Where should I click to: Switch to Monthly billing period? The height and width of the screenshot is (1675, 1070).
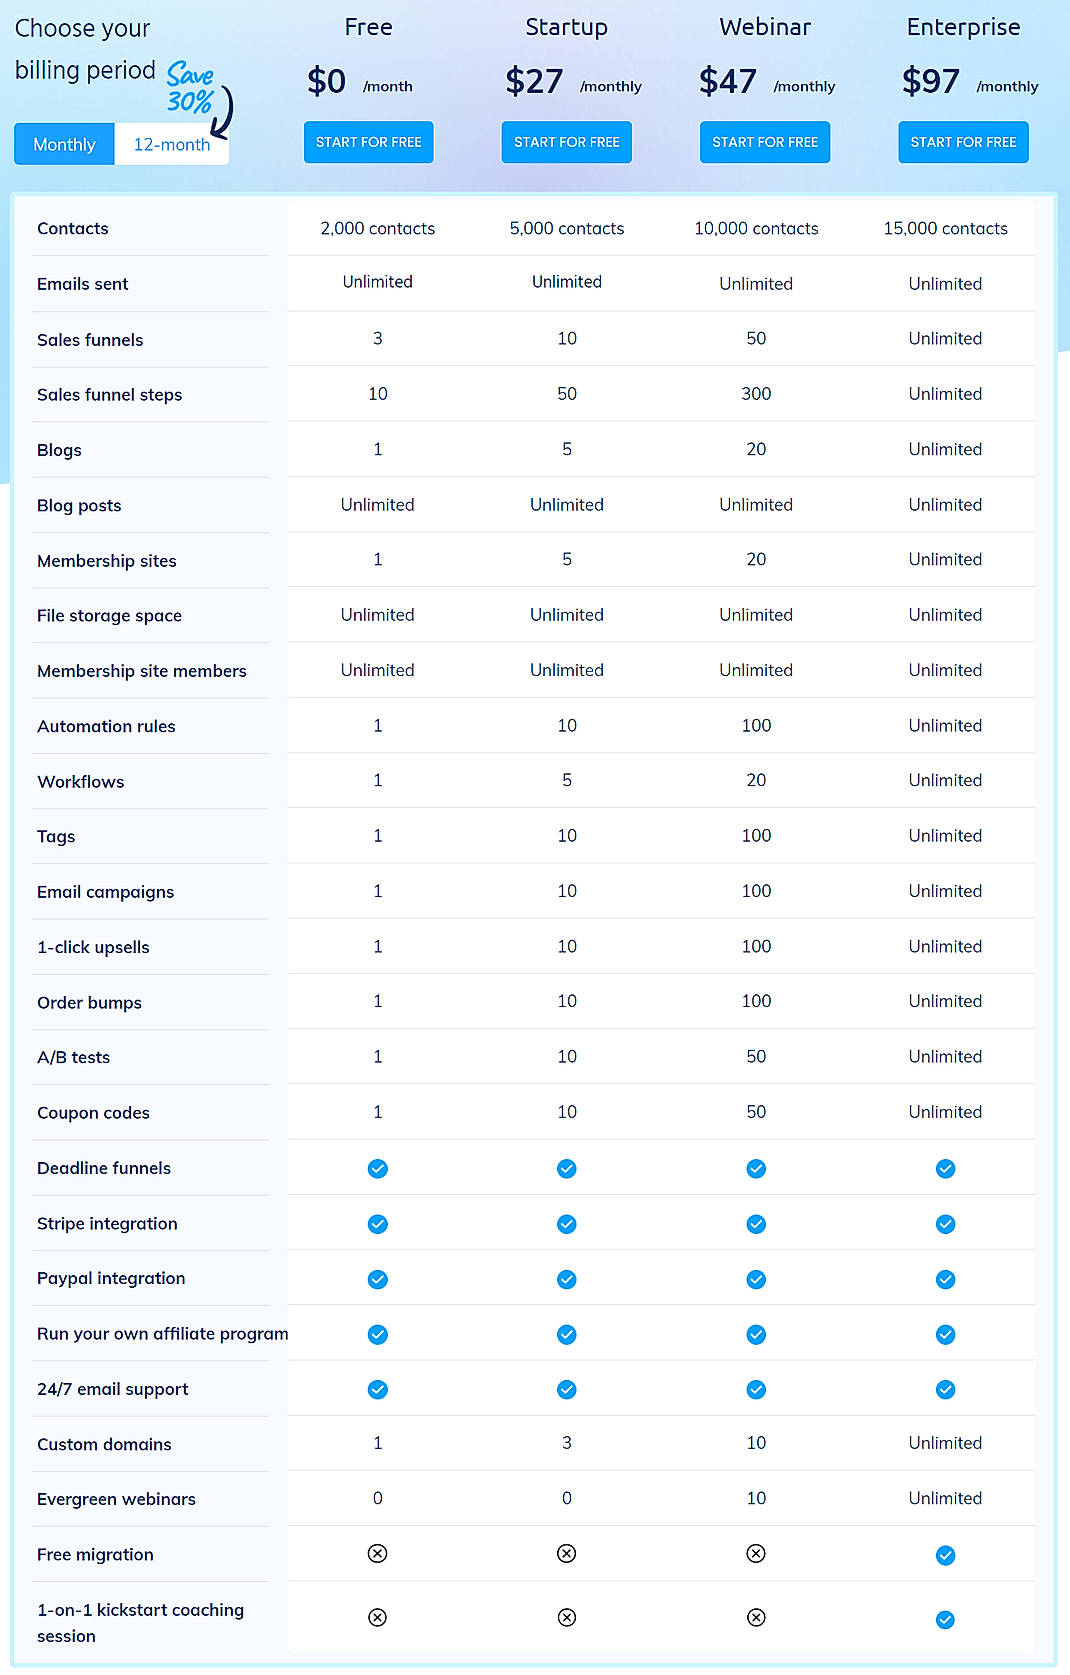pyautogui.click(x=63, y=144)
